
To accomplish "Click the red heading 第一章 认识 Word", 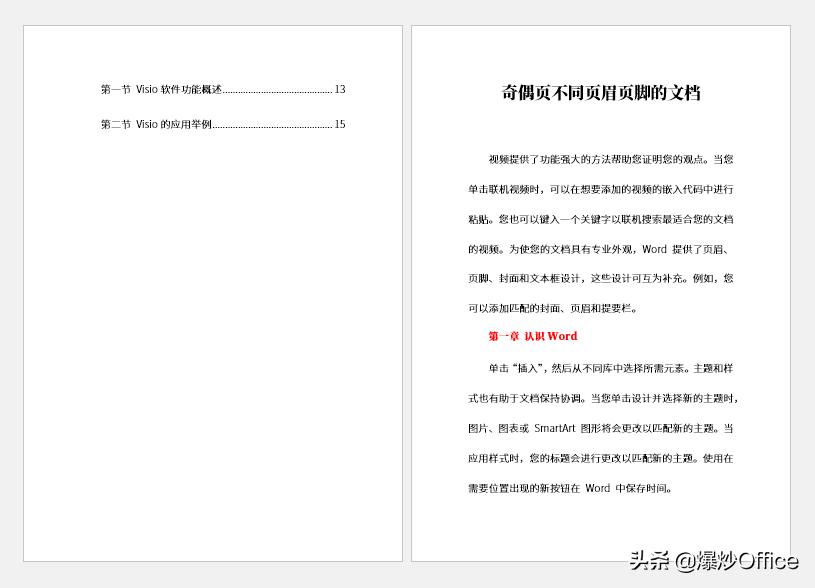I will pyautogui.click(x=531, y=336).
